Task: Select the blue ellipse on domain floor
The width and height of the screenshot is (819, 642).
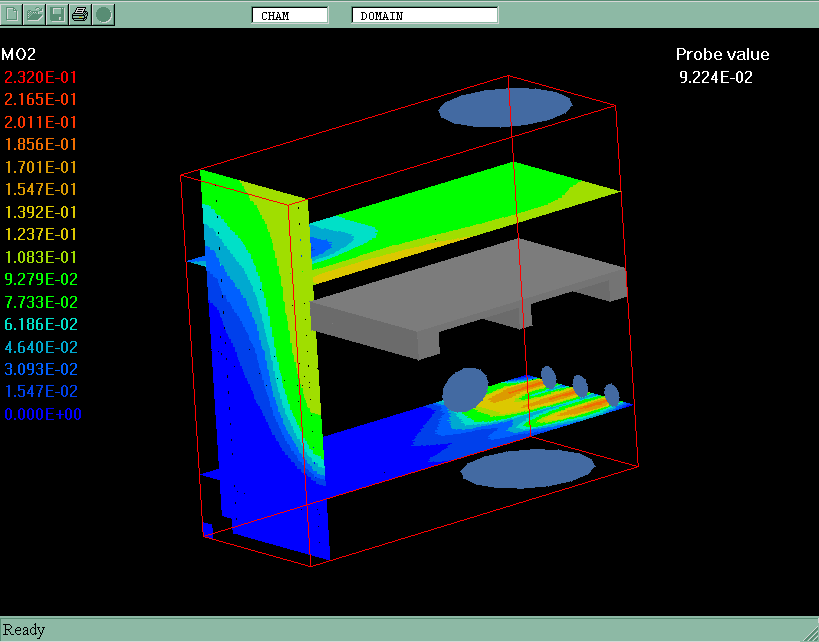Action: [525, 468]
